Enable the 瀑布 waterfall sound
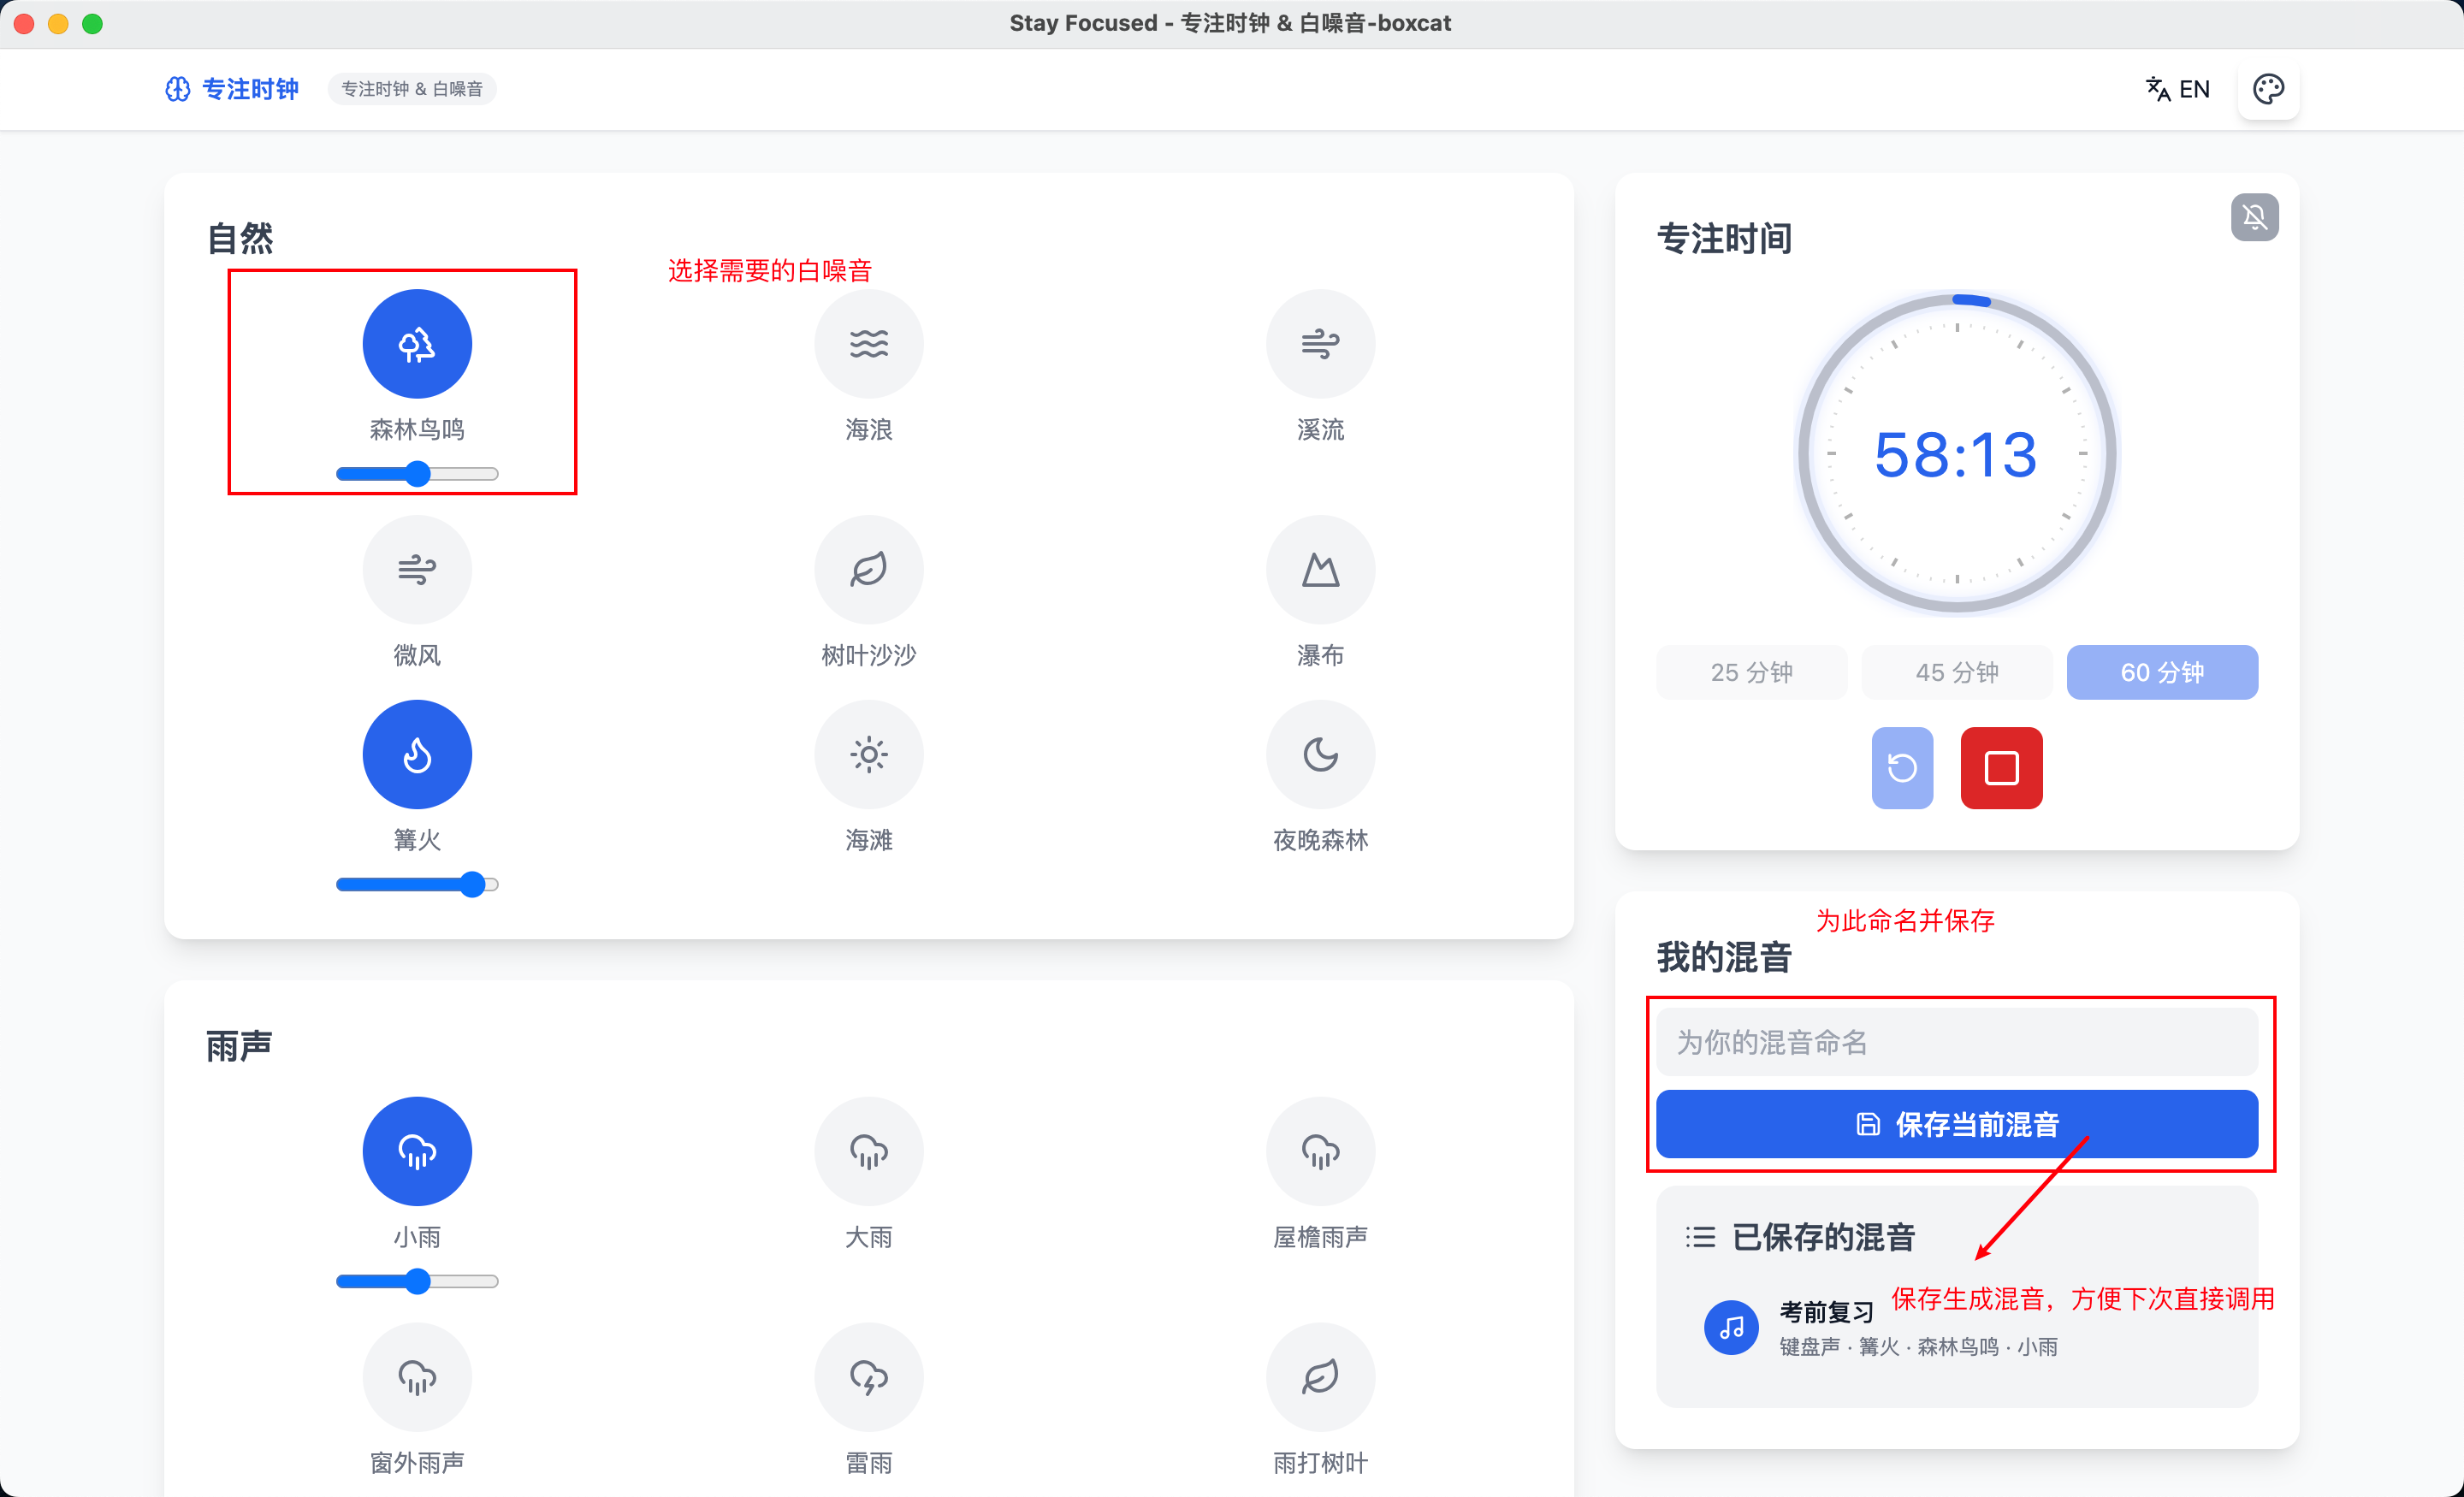 pos(1321,570)
